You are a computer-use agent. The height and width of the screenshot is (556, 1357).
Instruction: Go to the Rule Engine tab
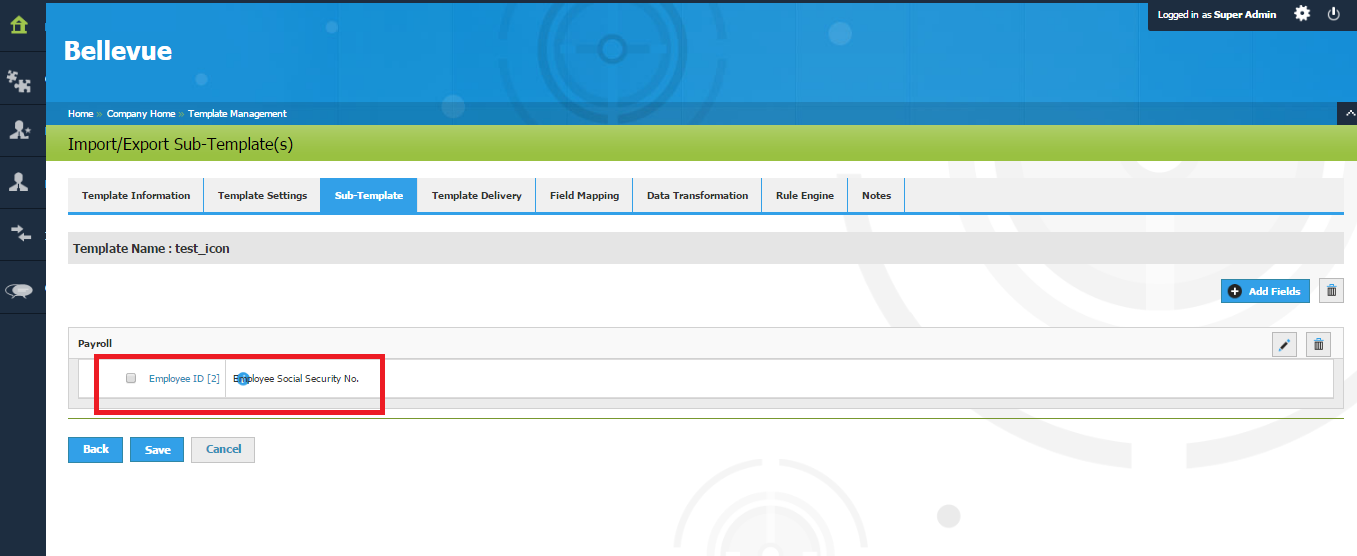coord(804,196)
